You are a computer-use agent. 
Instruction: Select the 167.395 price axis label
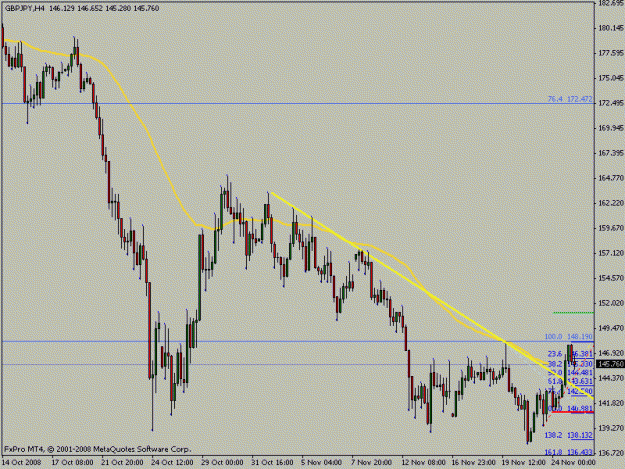611,153
